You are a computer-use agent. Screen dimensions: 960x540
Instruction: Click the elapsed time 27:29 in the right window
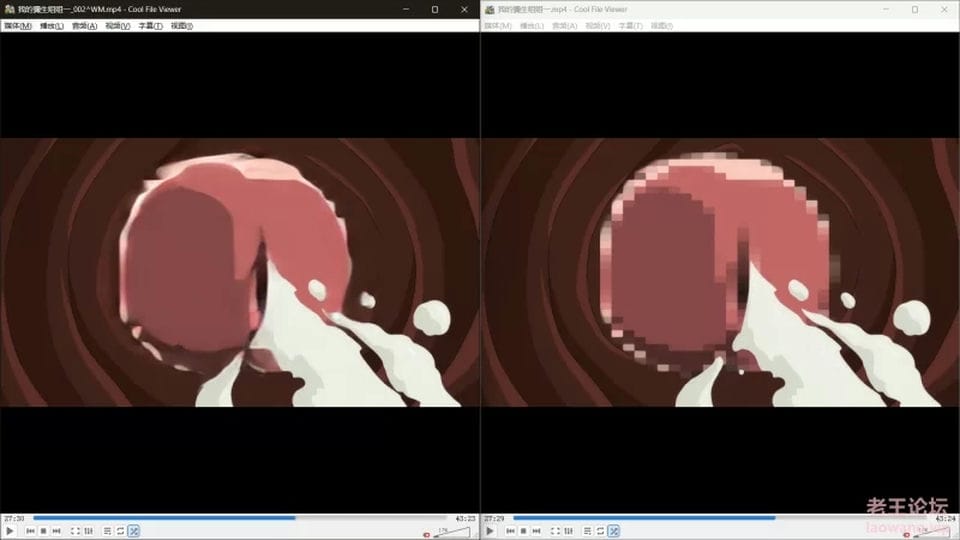(x=494, y=519)
